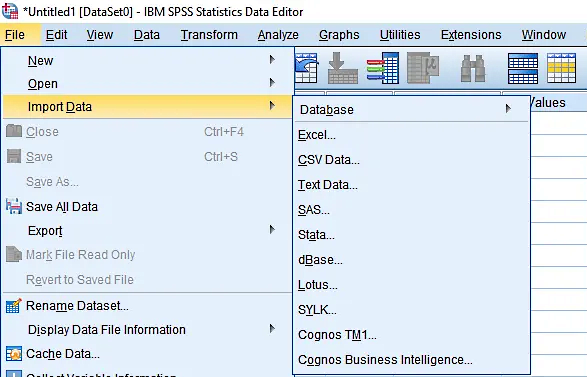
Task: Click the Insert Cases toolbar icon
Action: point(523,68)
